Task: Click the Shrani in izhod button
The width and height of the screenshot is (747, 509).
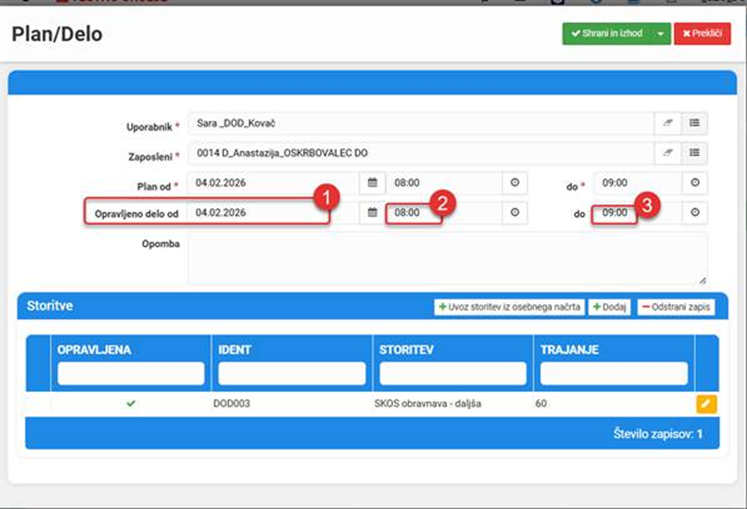Action: [607, 34]
